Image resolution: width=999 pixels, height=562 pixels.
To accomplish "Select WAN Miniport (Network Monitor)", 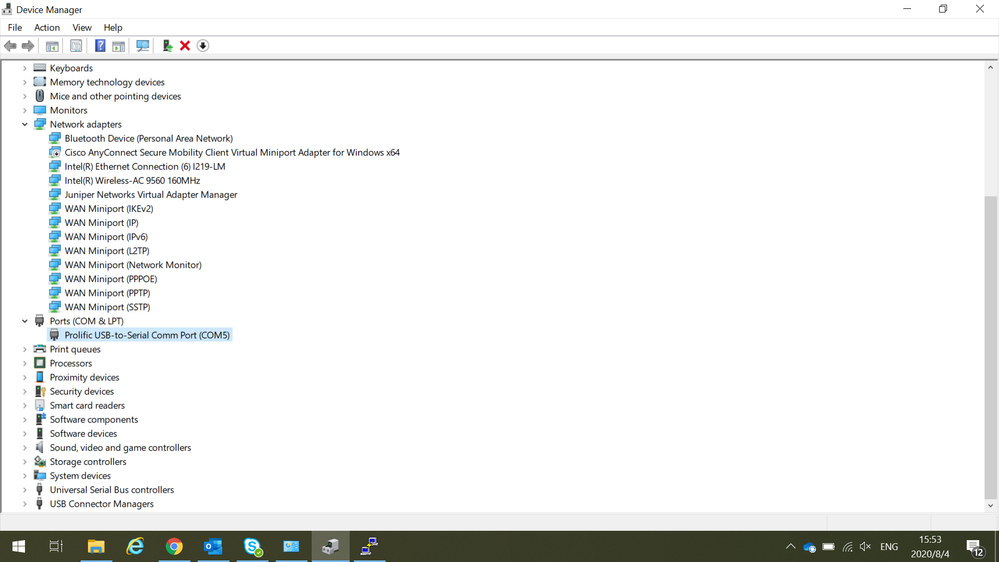I will 133,265.
